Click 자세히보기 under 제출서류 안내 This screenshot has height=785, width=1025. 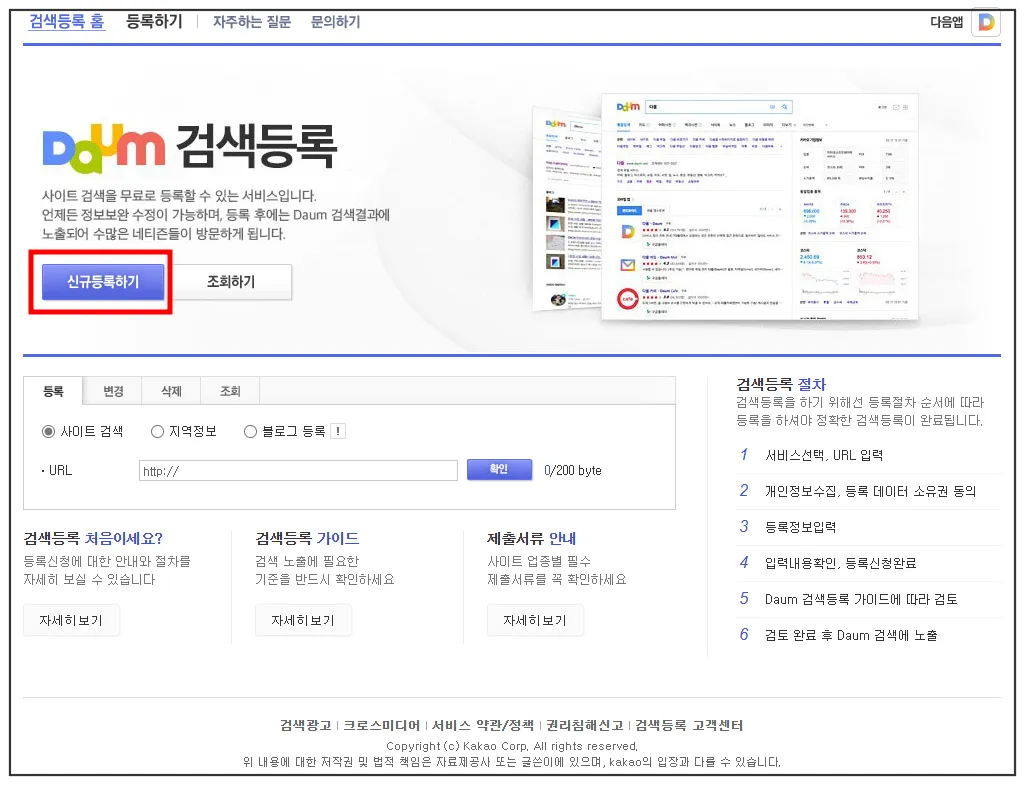click(535, 620)
